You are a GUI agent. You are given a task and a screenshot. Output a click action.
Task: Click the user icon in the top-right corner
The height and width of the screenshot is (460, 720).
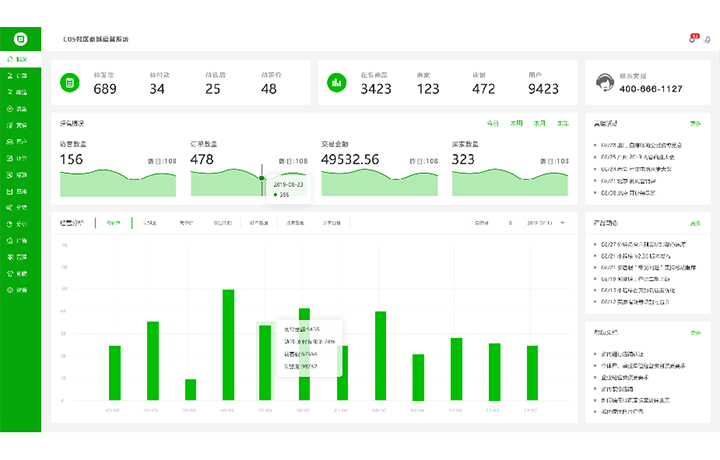point(706,38)
